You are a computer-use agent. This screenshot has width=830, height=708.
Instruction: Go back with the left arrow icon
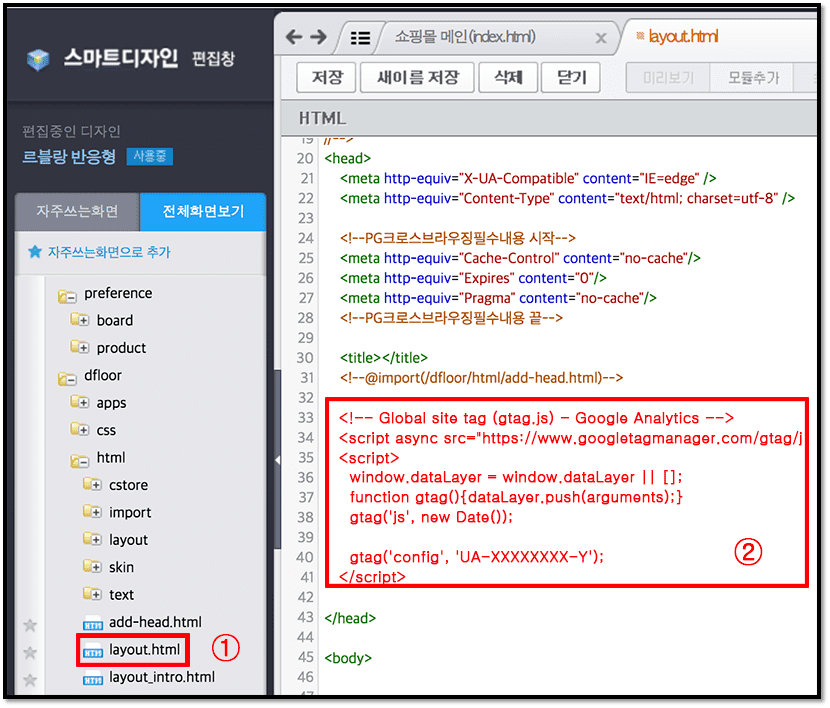pos(294,37)
